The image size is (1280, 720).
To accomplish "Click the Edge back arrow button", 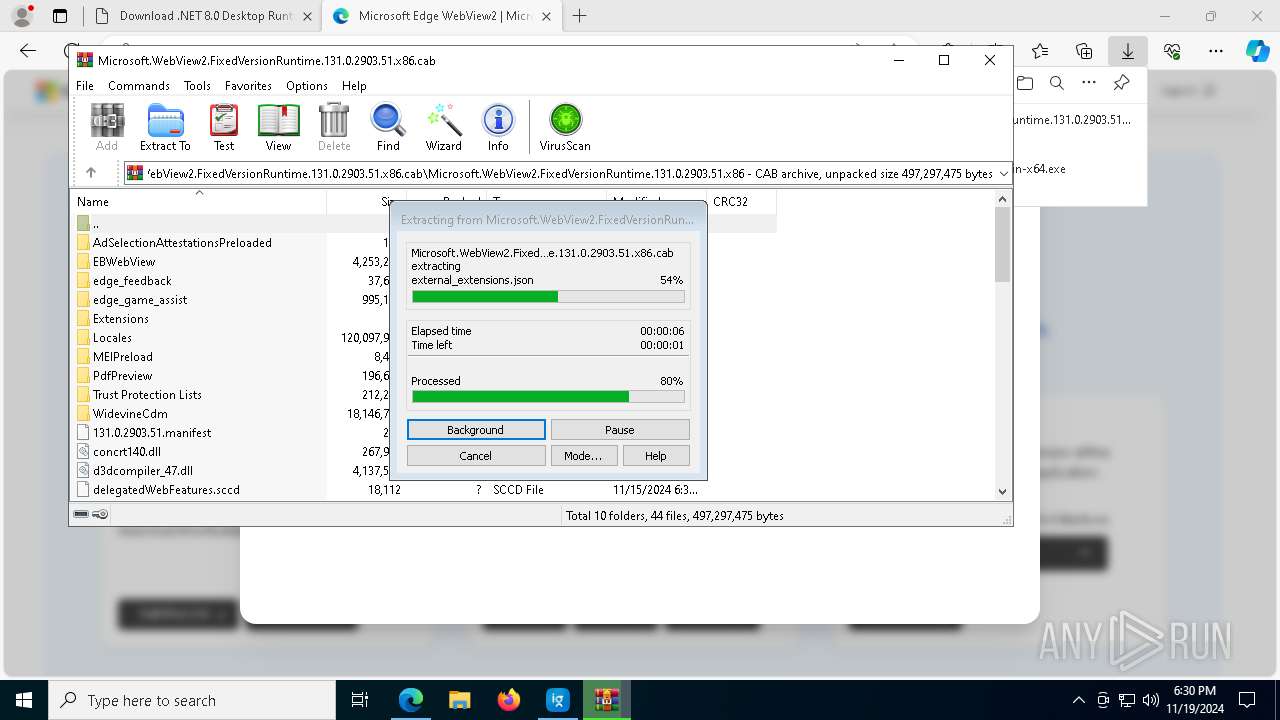I will (28, 51).
